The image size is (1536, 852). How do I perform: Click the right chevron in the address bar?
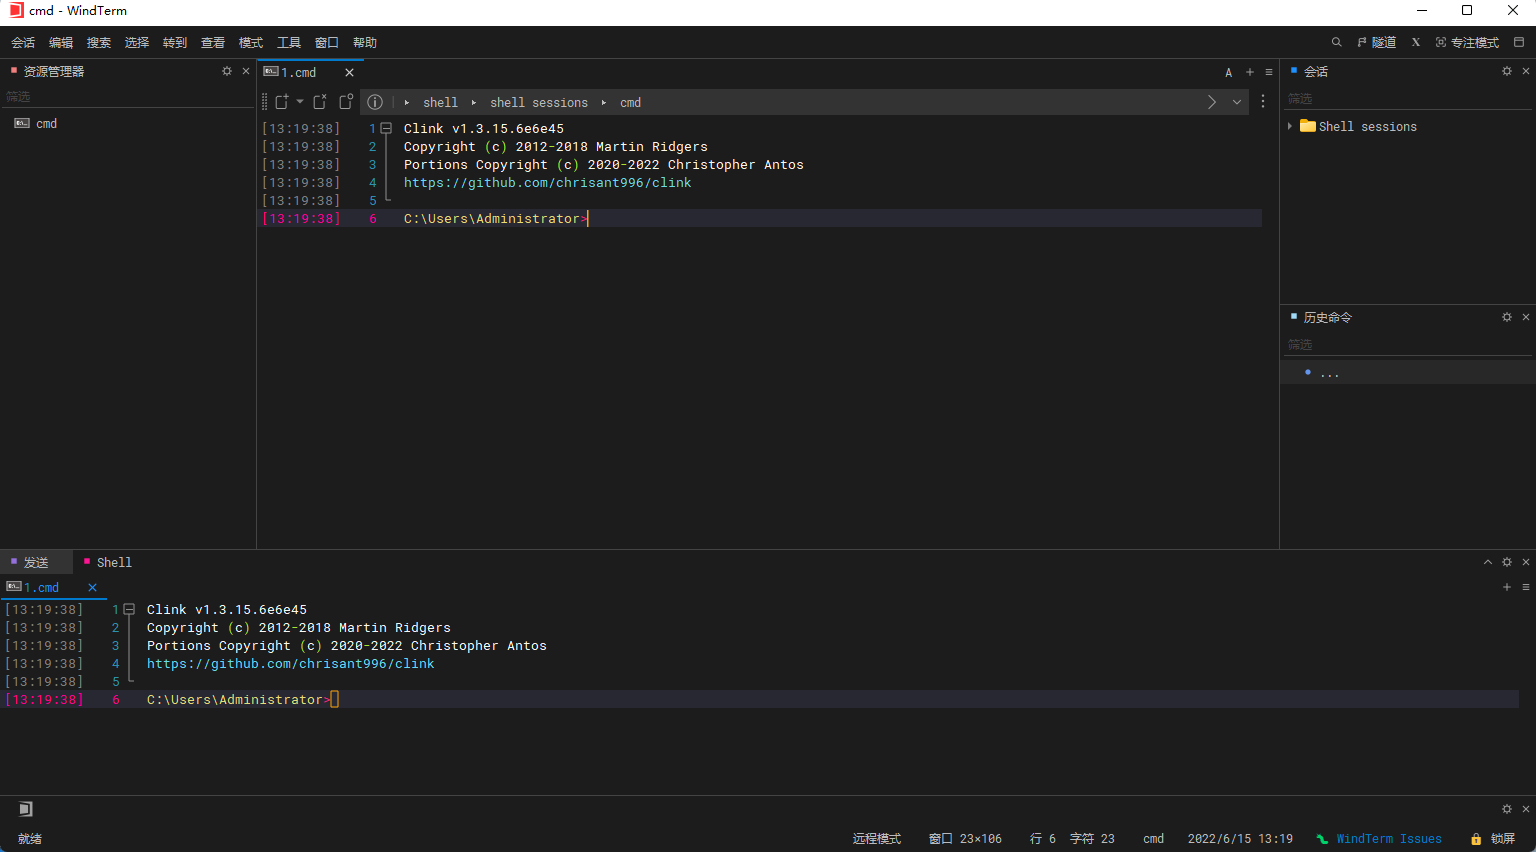1212,102
